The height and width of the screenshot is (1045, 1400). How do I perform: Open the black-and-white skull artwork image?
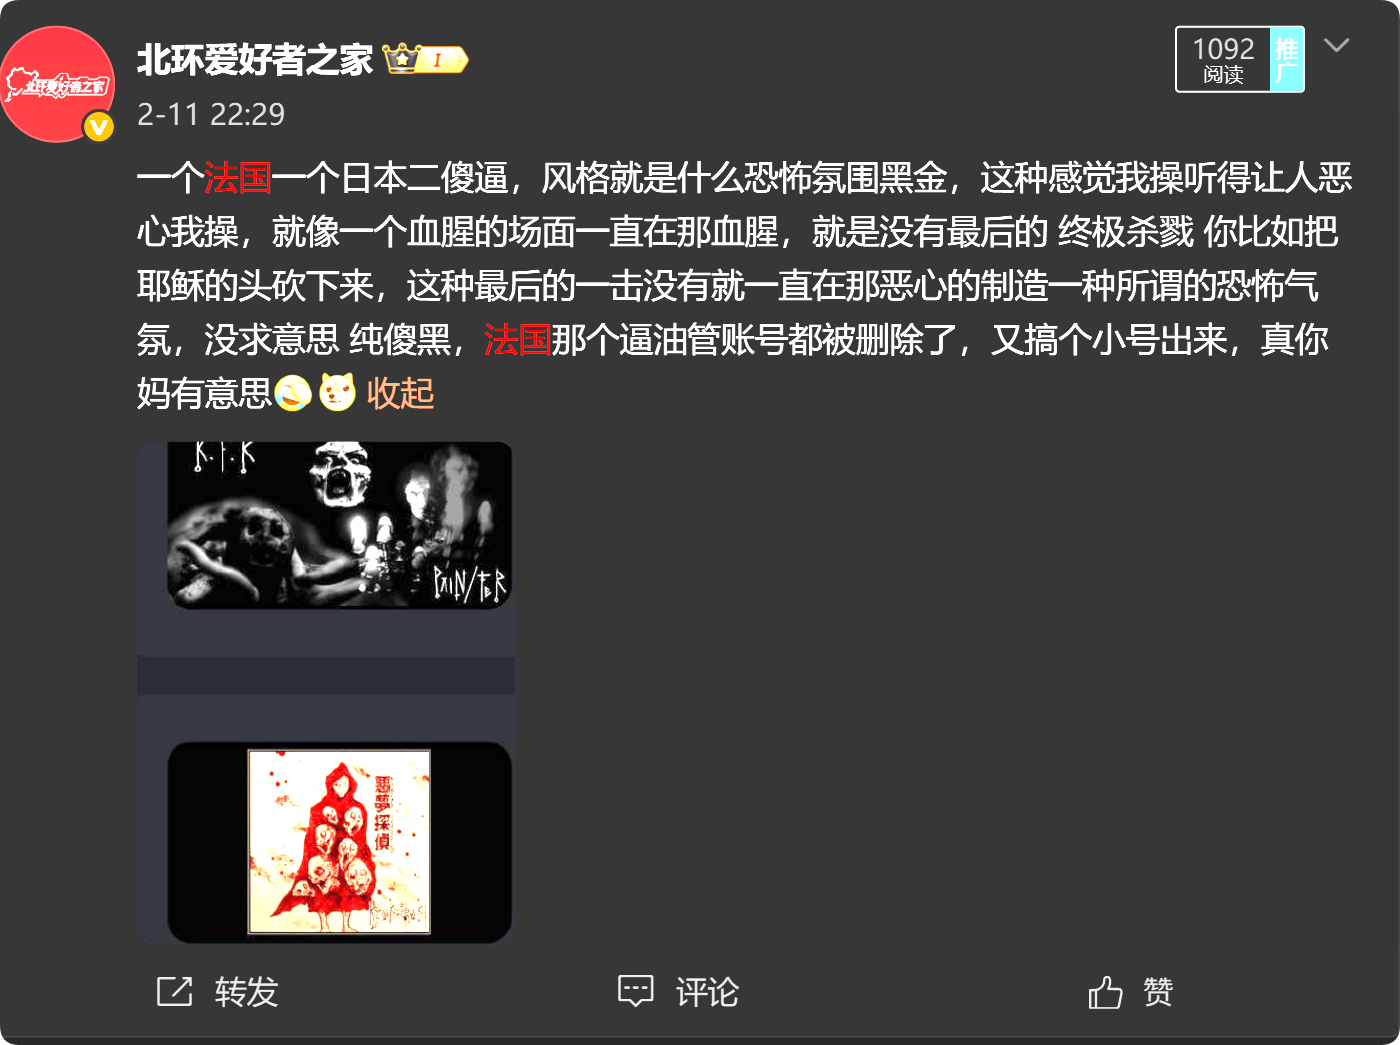339,525
